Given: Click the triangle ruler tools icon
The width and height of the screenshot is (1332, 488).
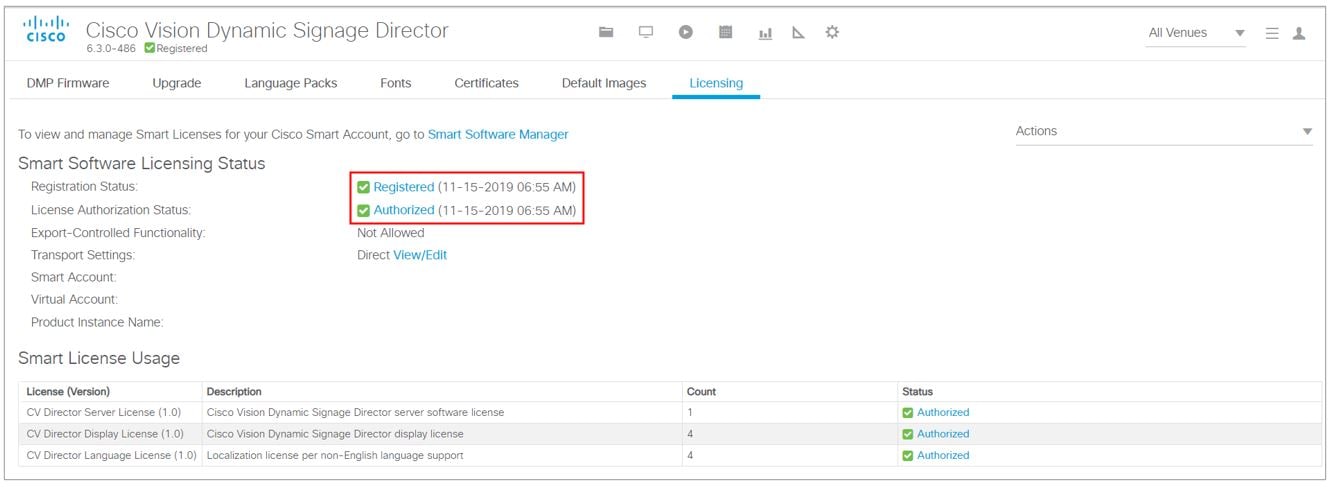Looking at the screenshot, I should point(798,32).
